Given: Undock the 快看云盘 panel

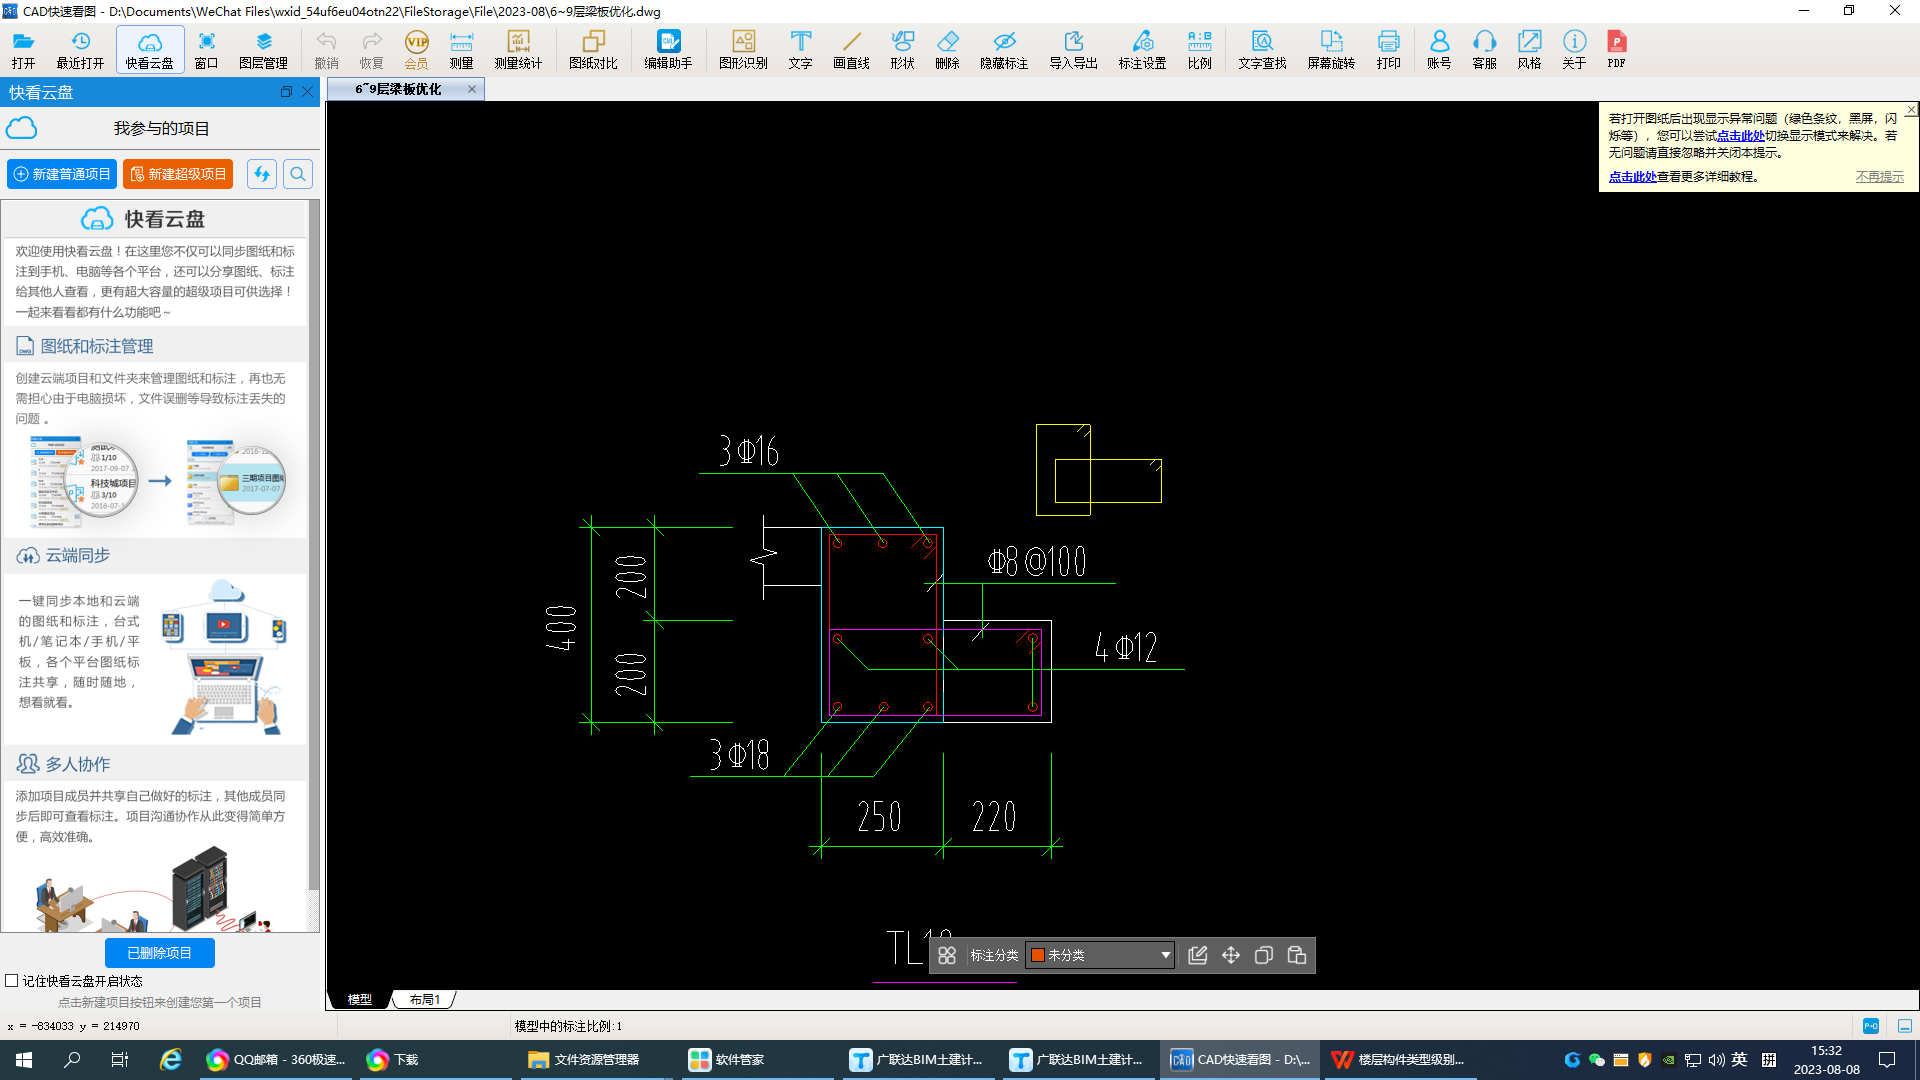Looking at the screenshot, I should point(286,92).
